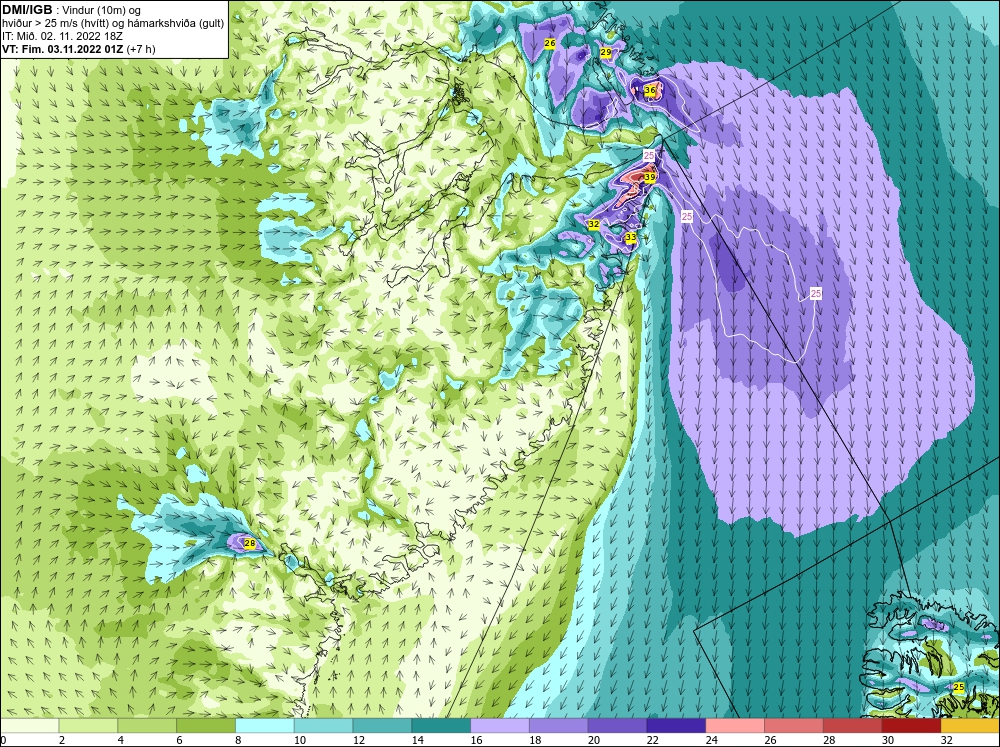Click the yellow 39 max gust label
The height and width of the screenshot is (747, 1000).
[x=650, y=177]
